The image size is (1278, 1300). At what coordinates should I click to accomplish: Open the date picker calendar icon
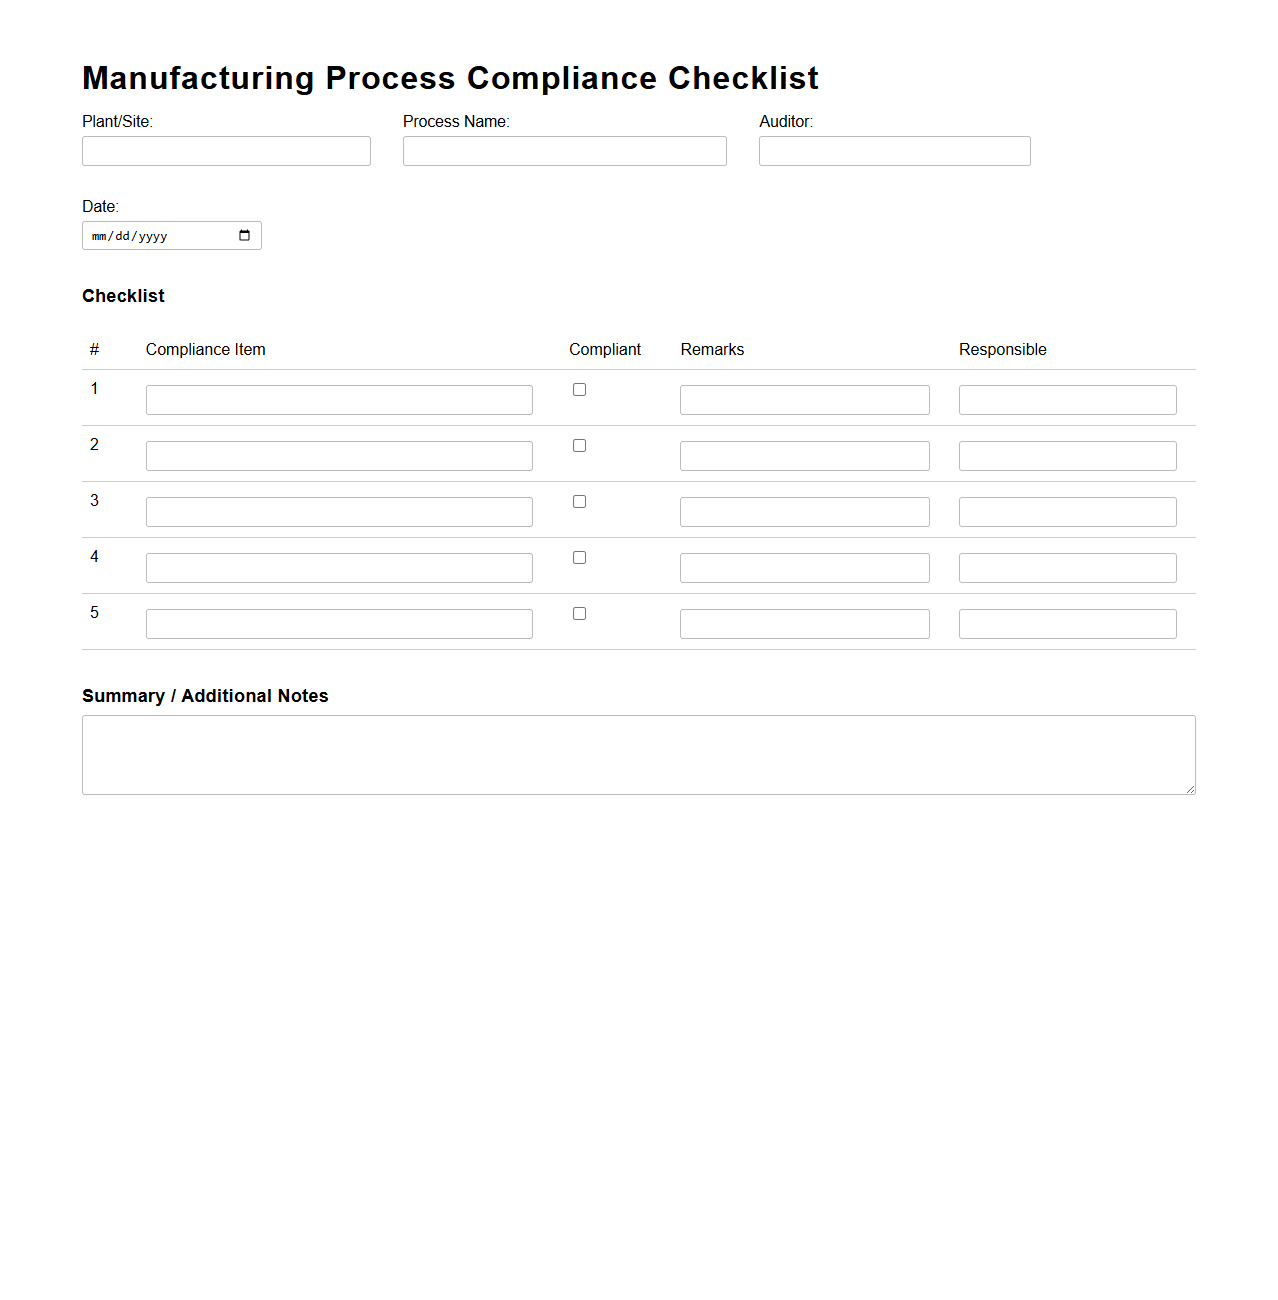point(243,235)
